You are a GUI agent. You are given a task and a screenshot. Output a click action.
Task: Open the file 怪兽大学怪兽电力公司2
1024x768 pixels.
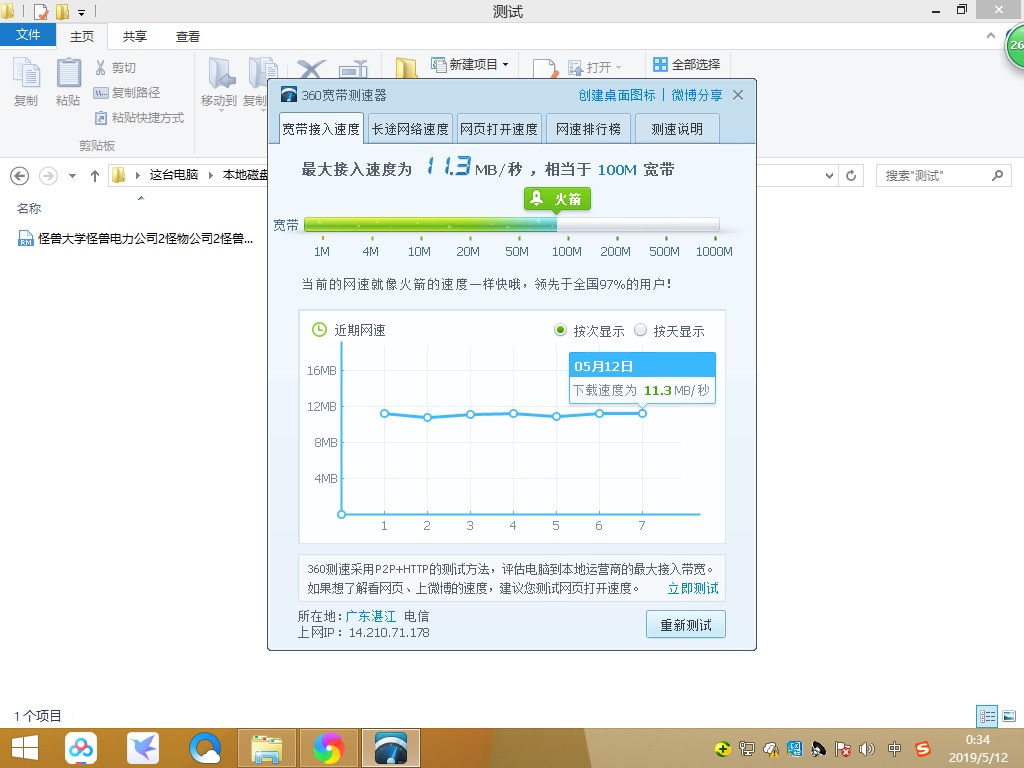coord(135,238)
